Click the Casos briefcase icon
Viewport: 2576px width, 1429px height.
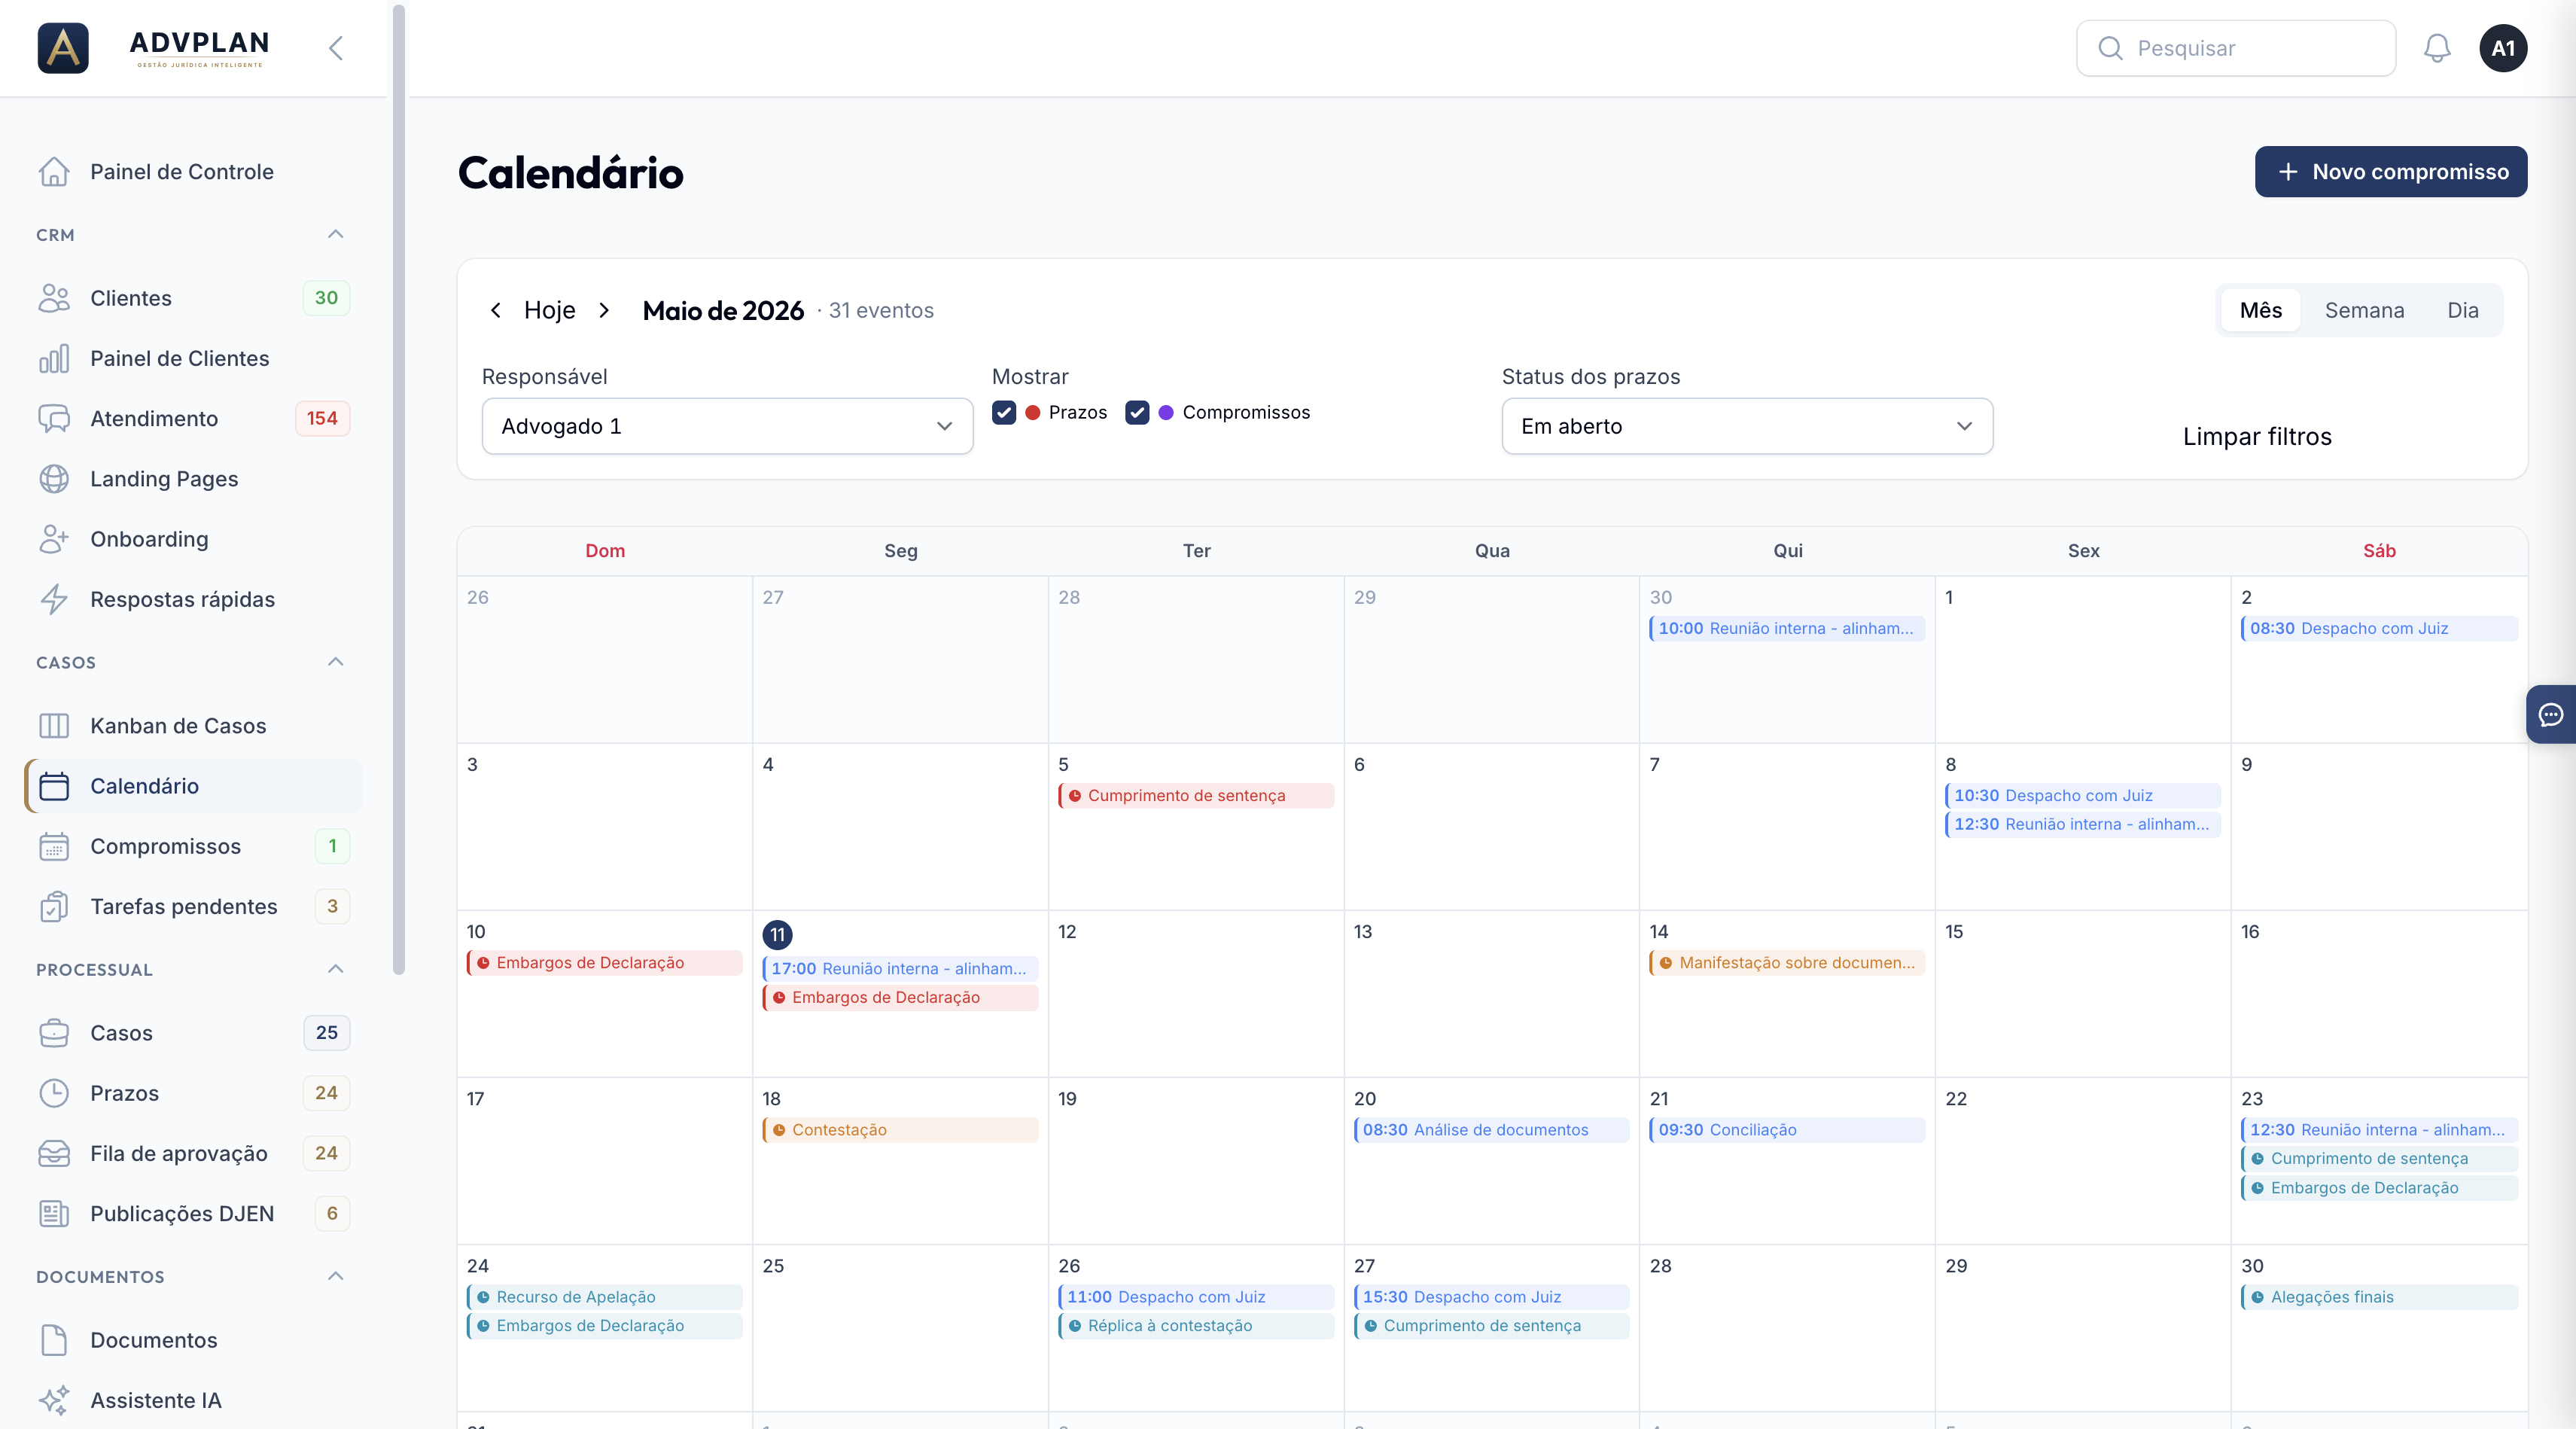(x=54, y=1033)
